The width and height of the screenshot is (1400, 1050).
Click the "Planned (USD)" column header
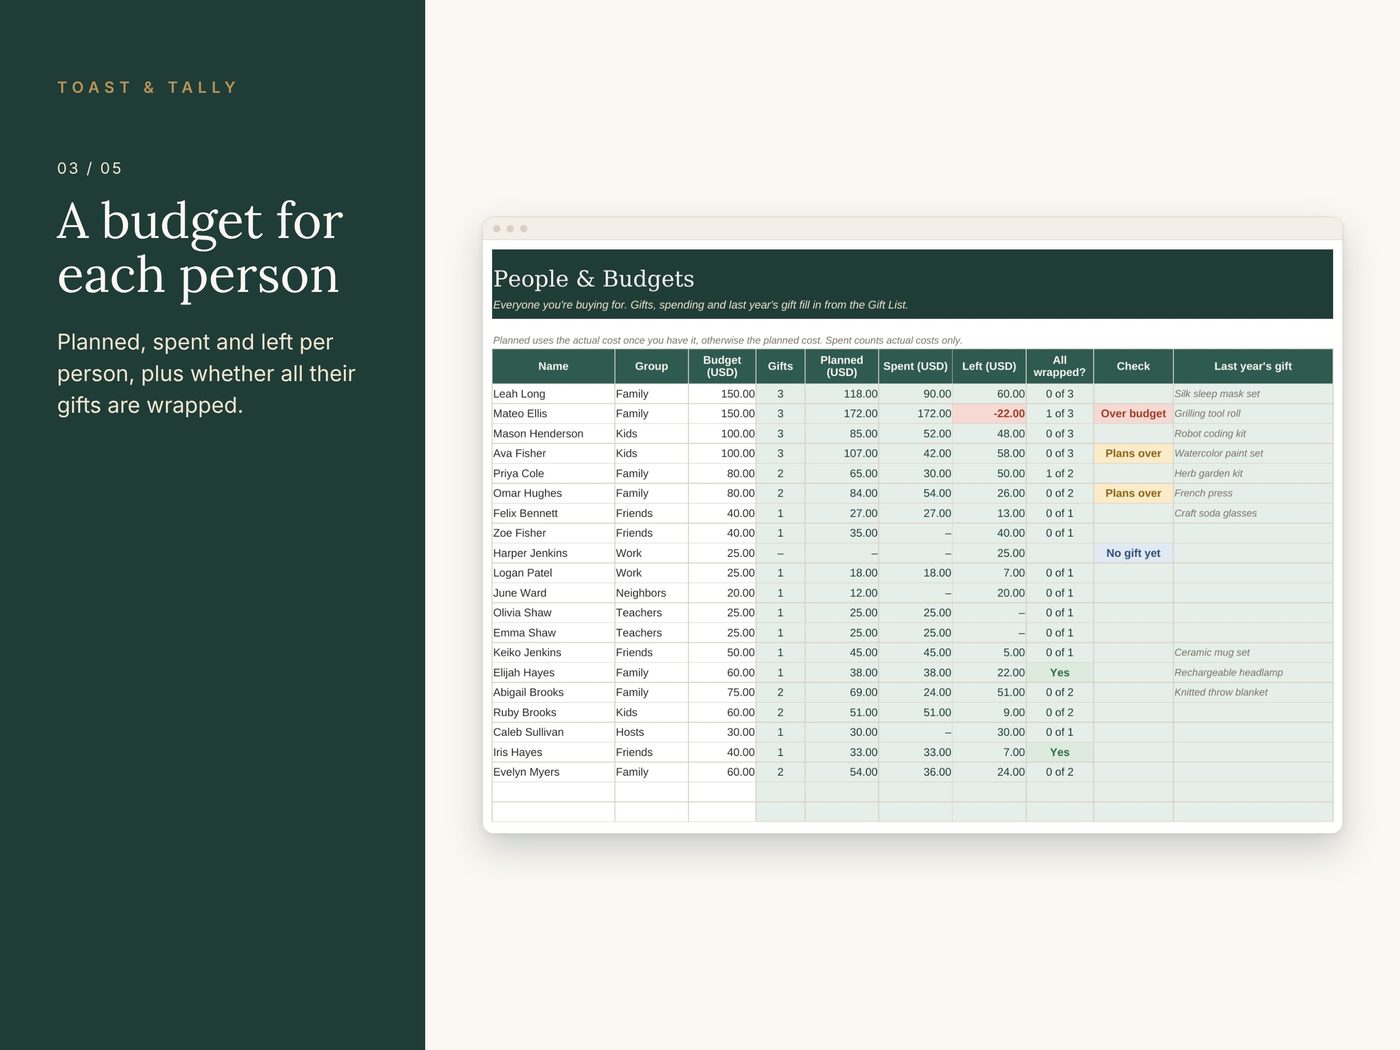(842, 367)
